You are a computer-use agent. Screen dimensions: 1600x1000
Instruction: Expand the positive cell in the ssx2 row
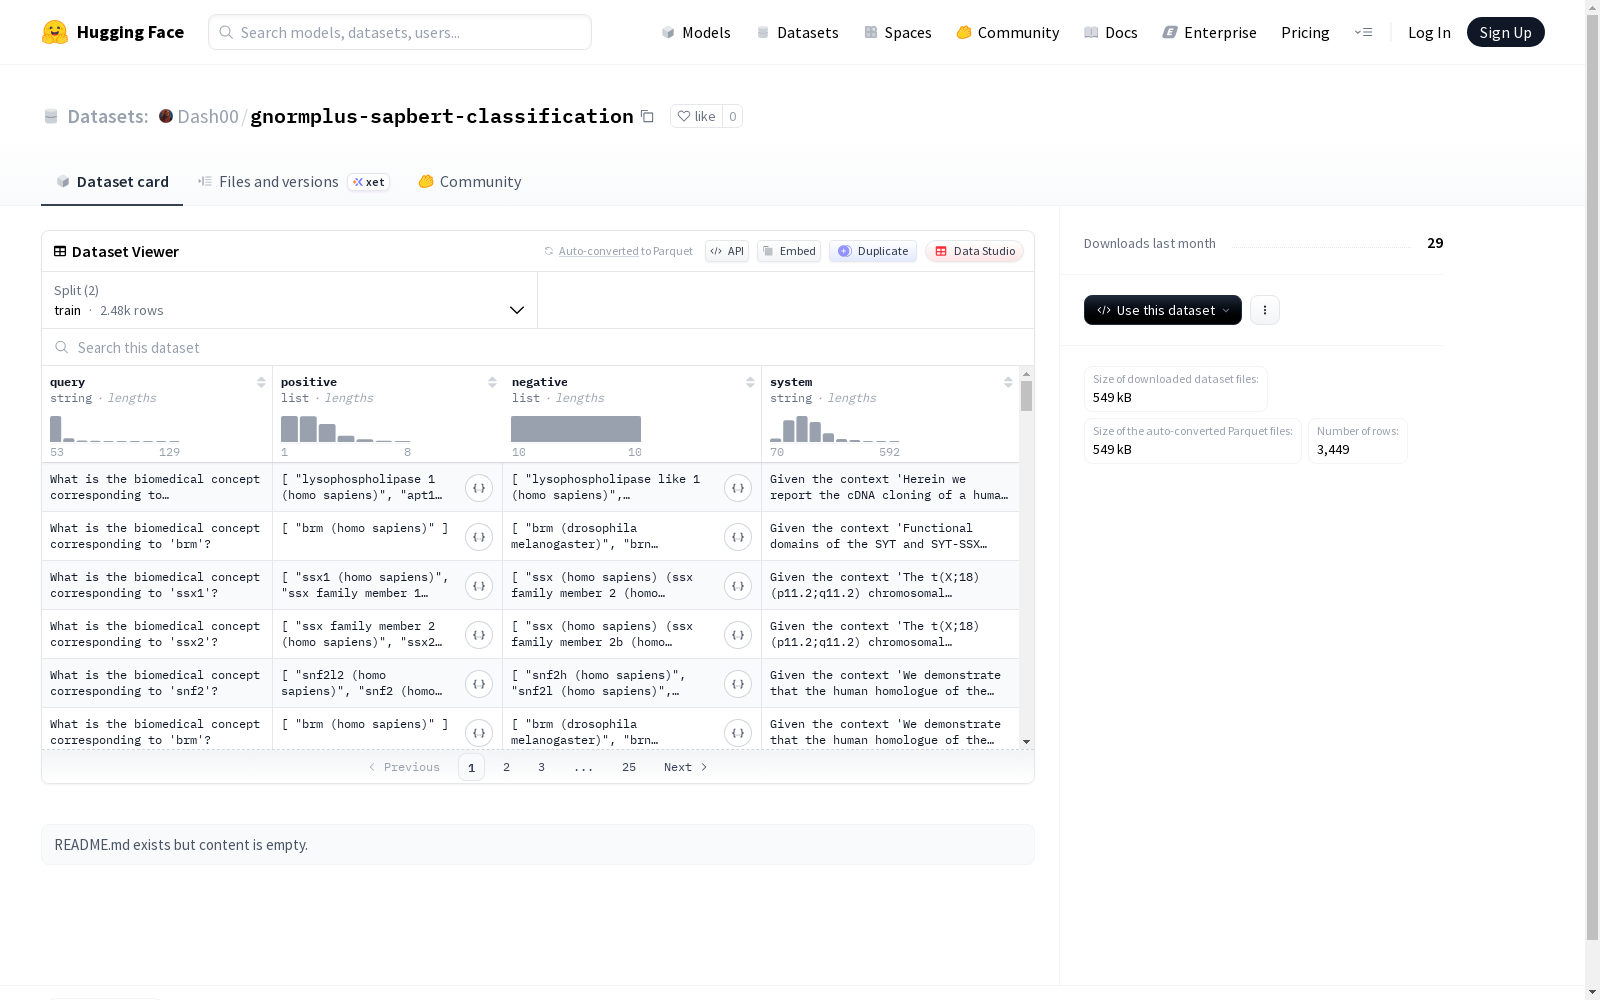point(479,635)
